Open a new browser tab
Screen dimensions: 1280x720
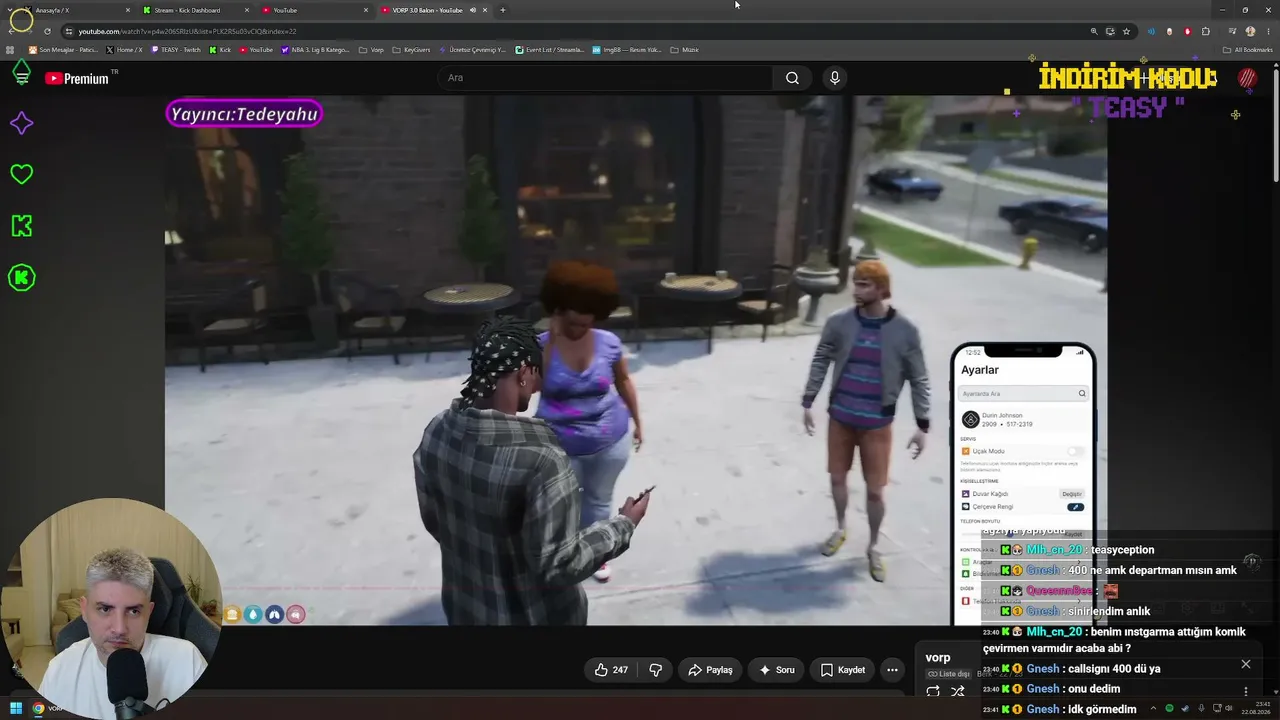[x=502, y=10]
